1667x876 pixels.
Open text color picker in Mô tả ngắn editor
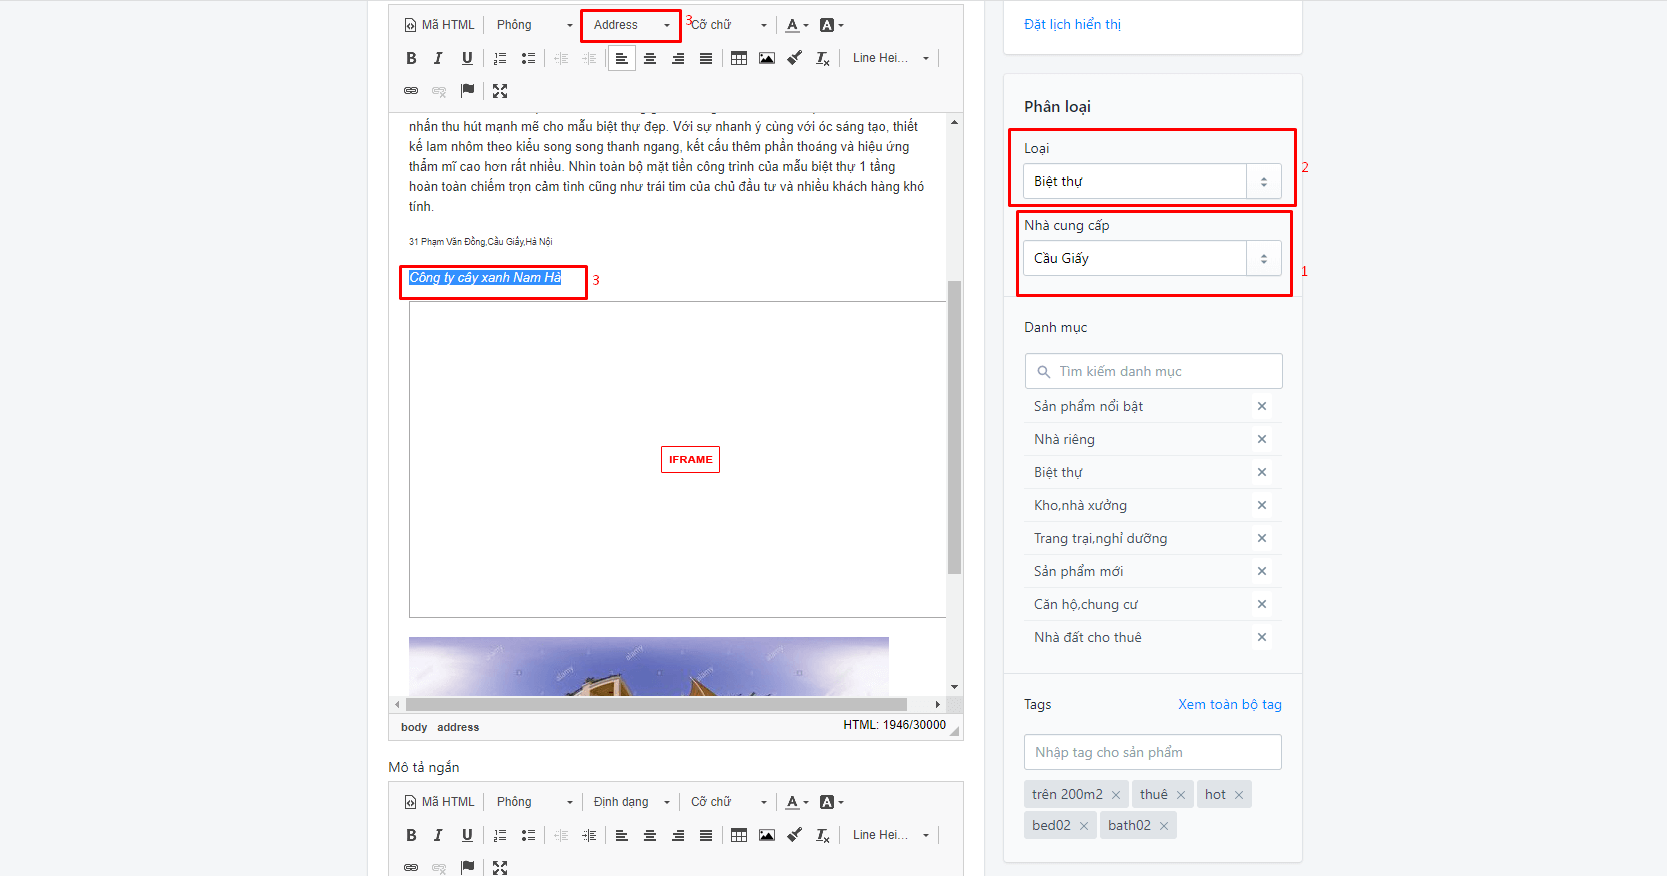click(x=796, y=802)
